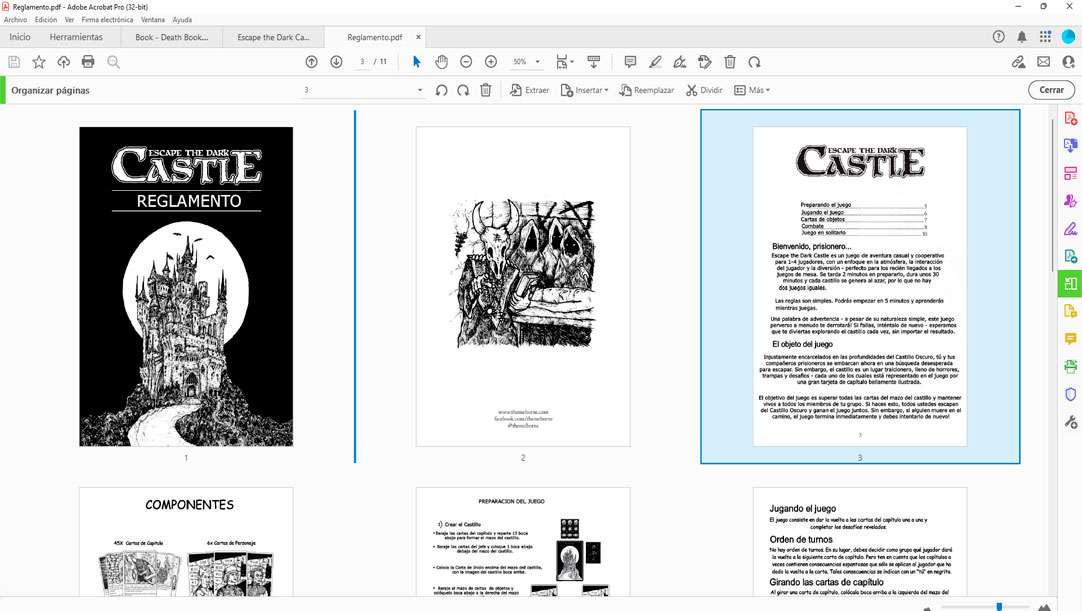Click the current page number field
The width and height of the screenshot is (1082, 611).
pyautogui.click(x=362, y=62)
